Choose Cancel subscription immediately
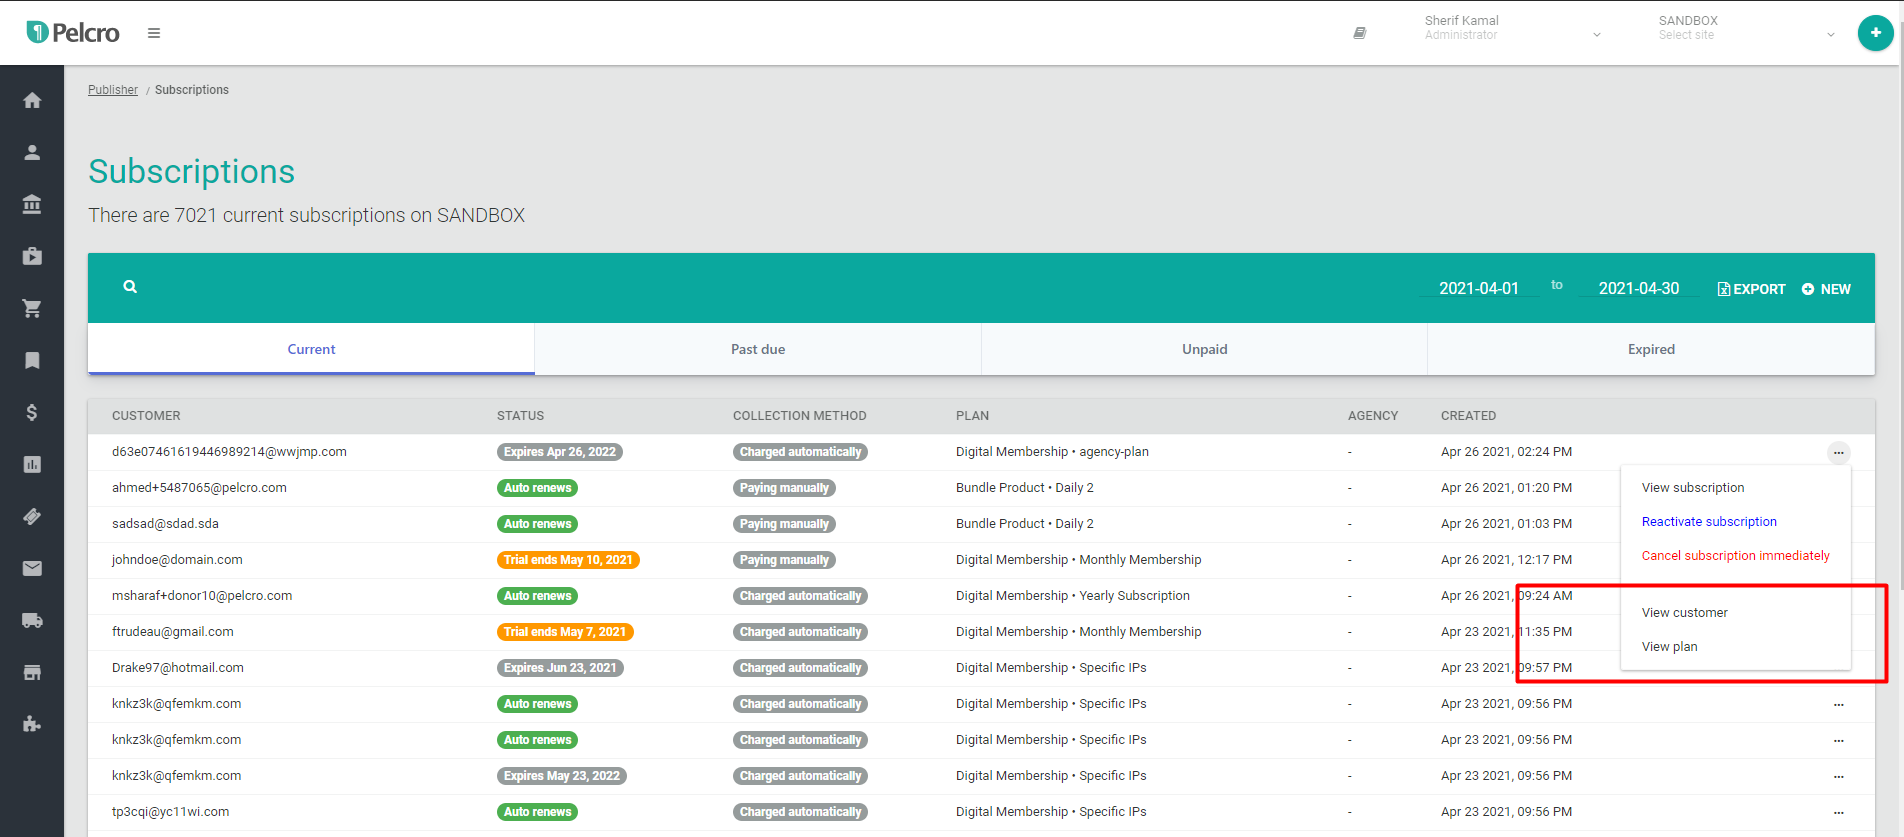 tap(1735, 556)
